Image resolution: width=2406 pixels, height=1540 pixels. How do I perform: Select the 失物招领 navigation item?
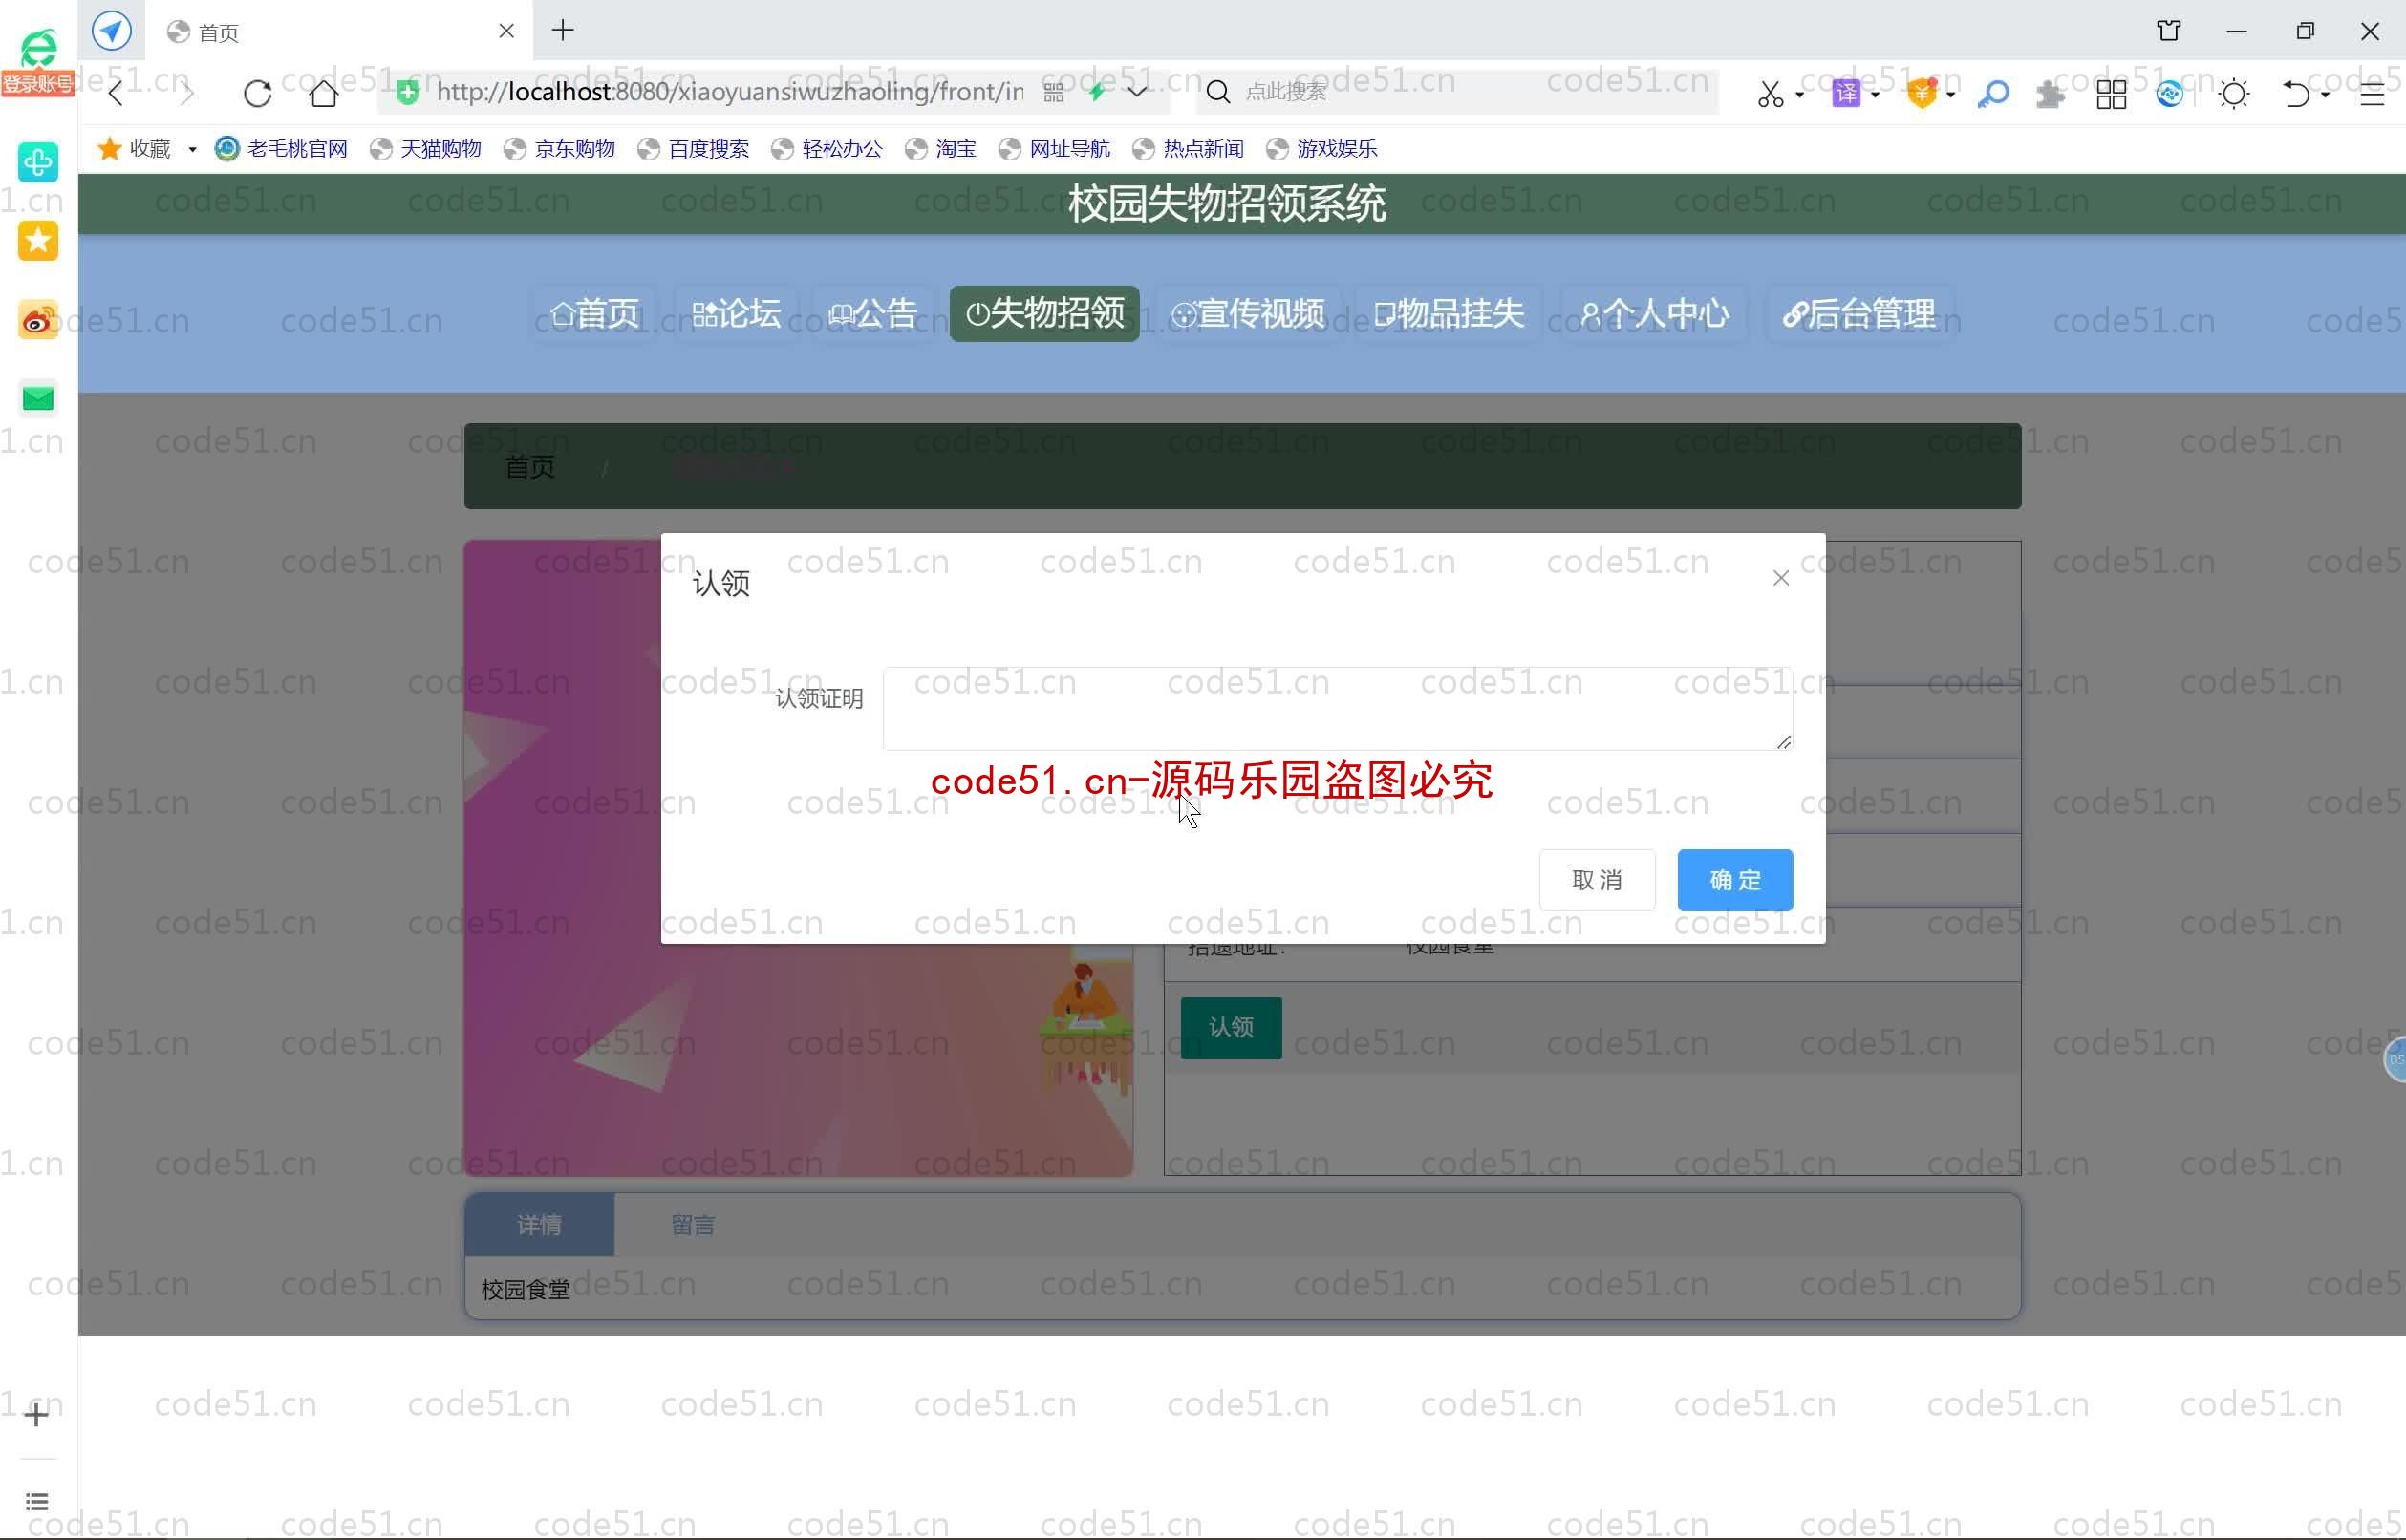[x=1045, y=314]
